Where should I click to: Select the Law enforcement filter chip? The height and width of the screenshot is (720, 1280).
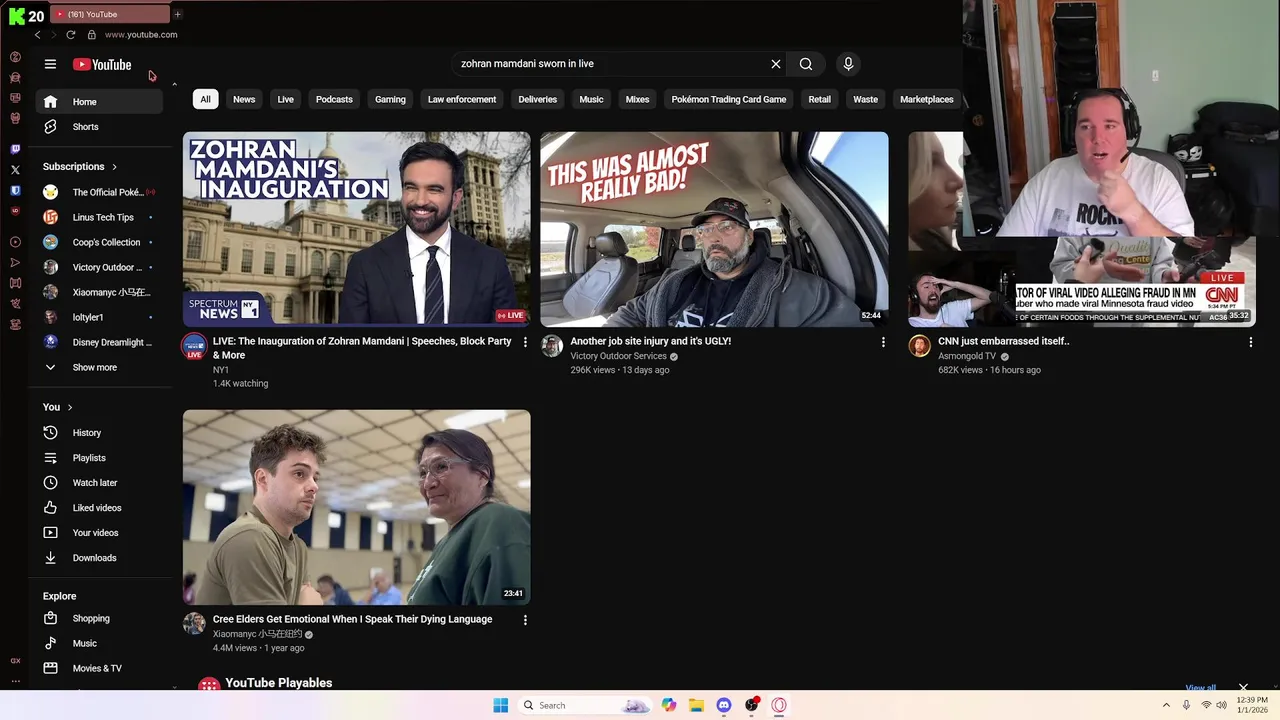[462, 100]
